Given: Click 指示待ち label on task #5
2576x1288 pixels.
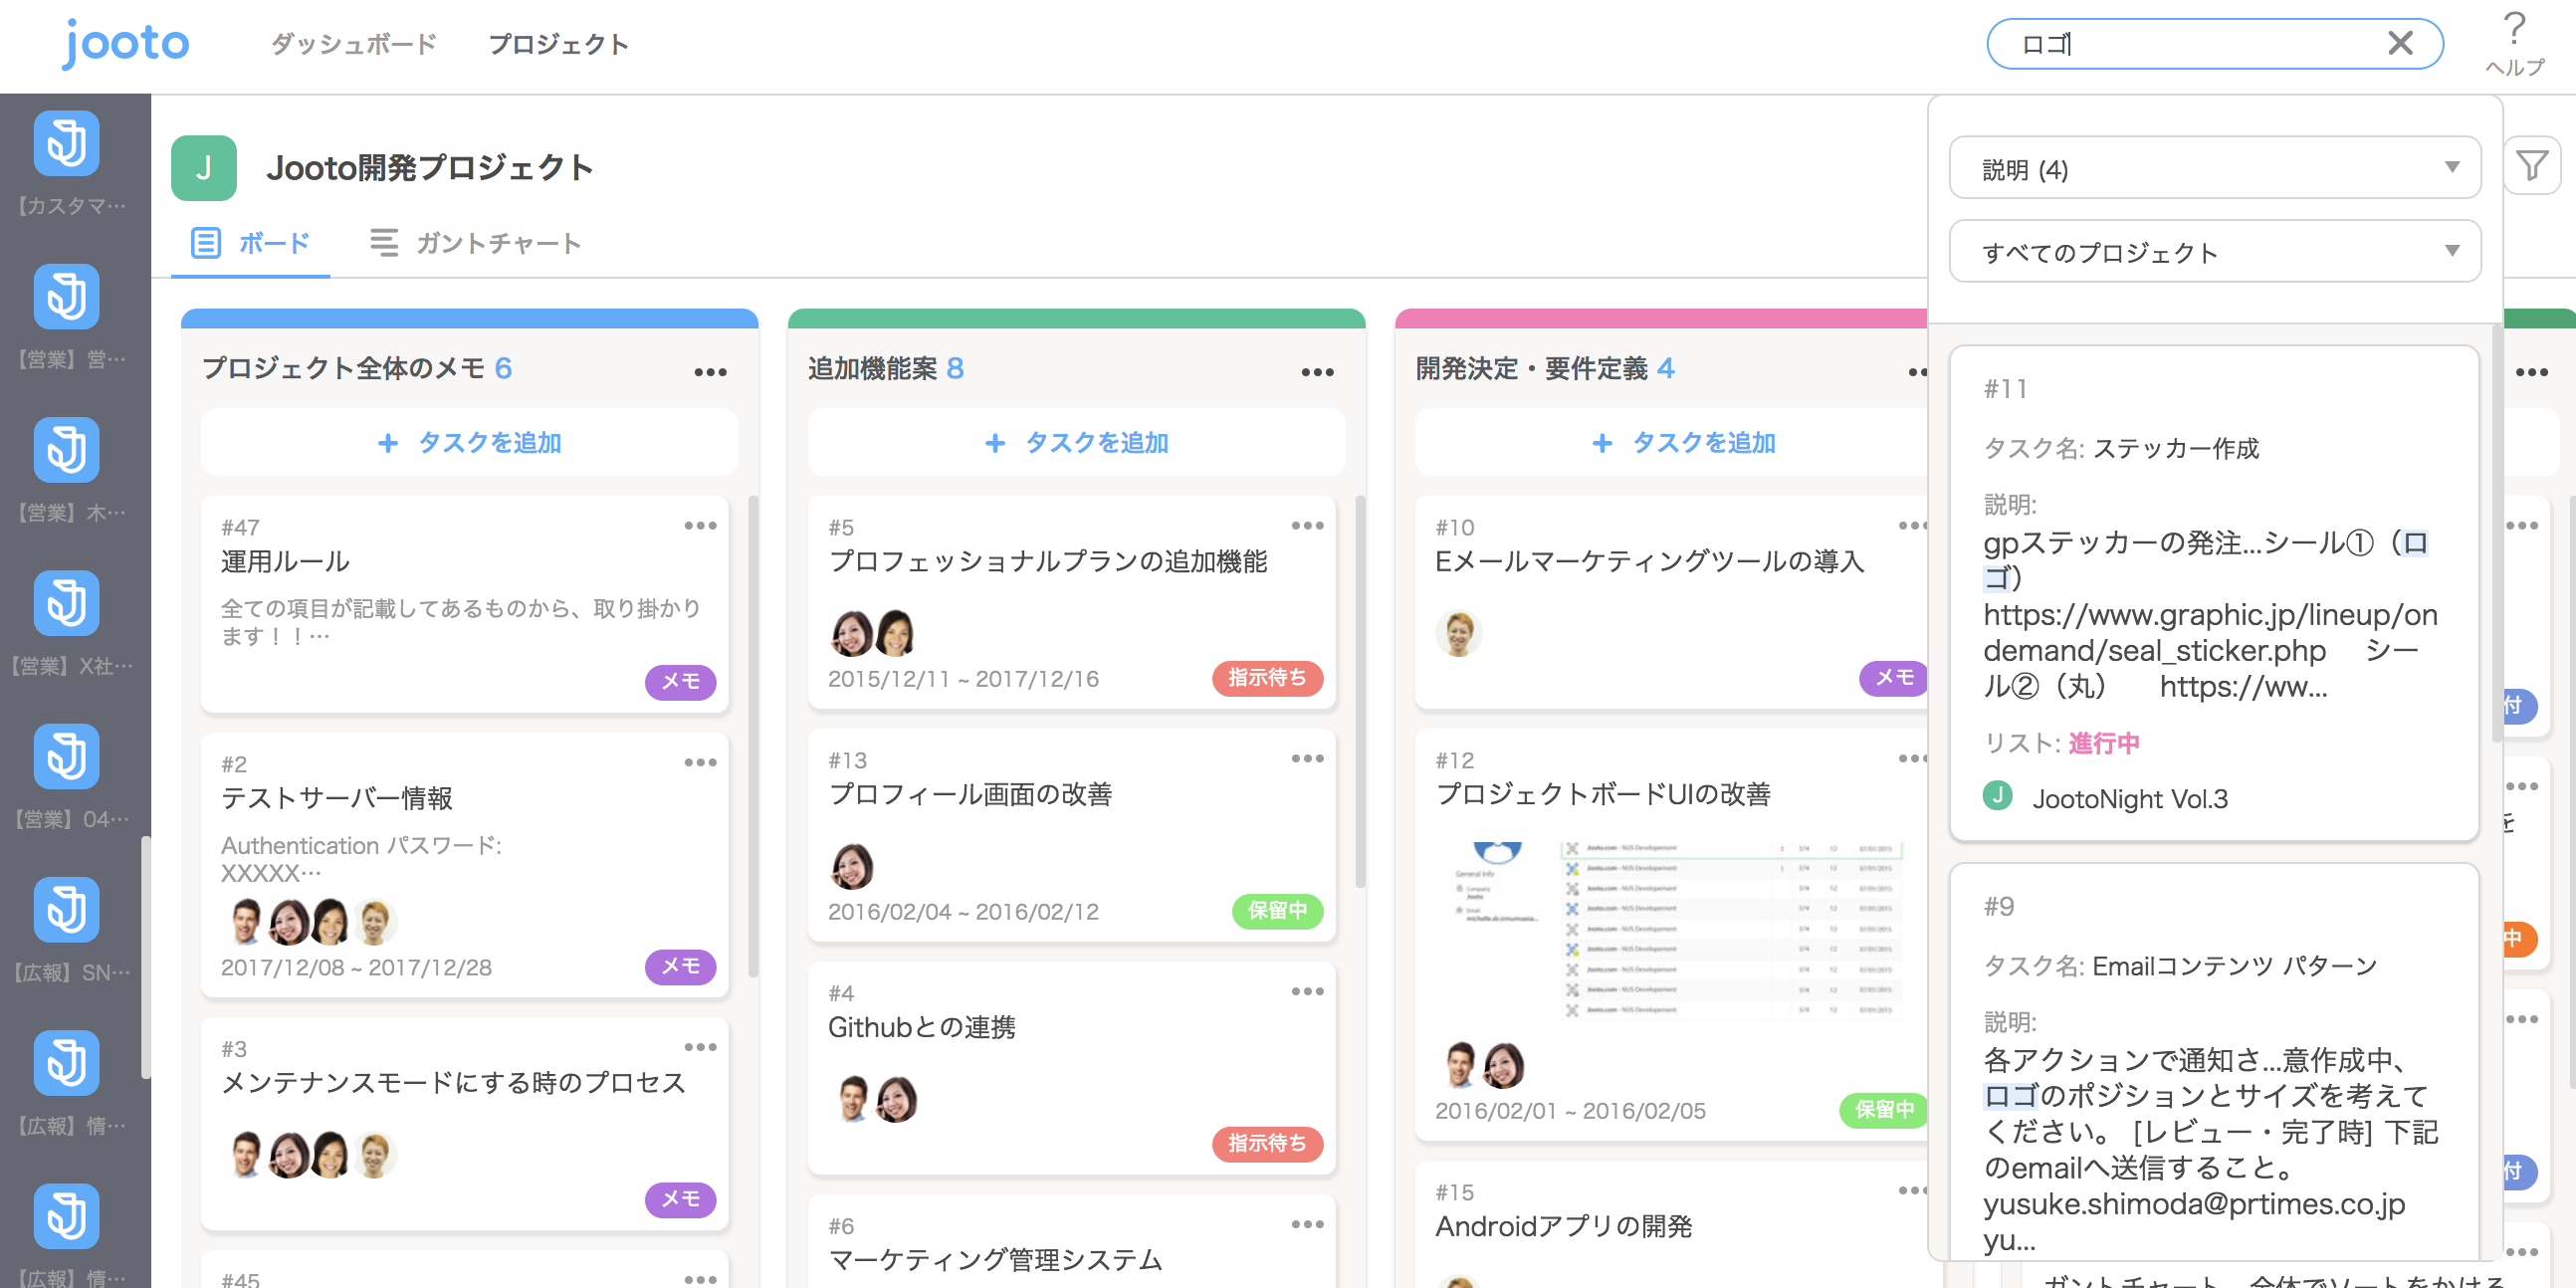Looking at the screenshot, I should tap(1266, 677).
